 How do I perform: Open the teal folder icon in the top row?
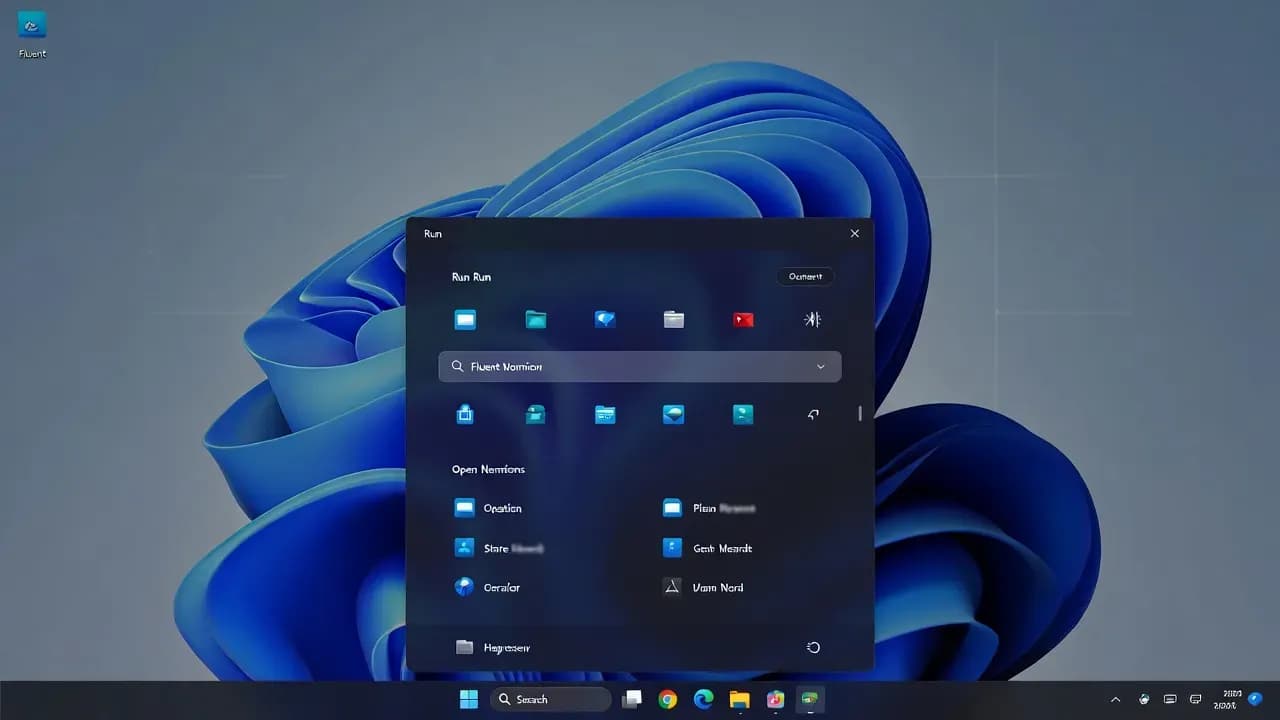[x=535, y=319]
